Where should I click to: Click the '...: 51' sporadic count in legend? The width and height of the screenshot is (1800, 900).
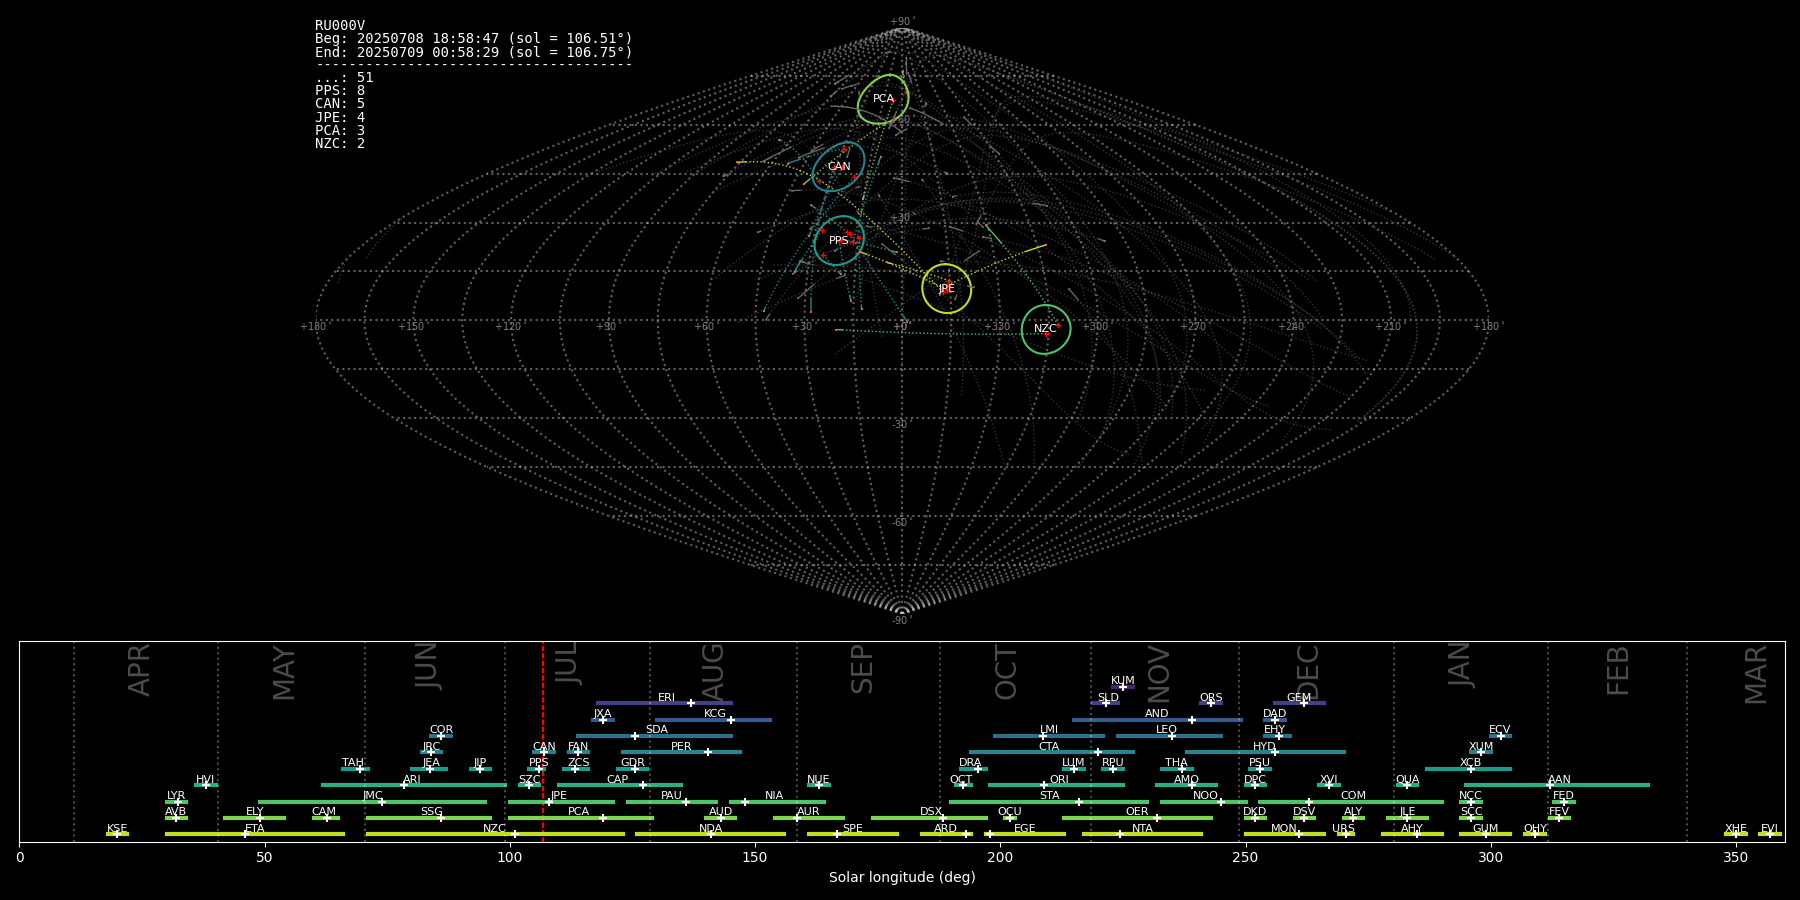344,77
